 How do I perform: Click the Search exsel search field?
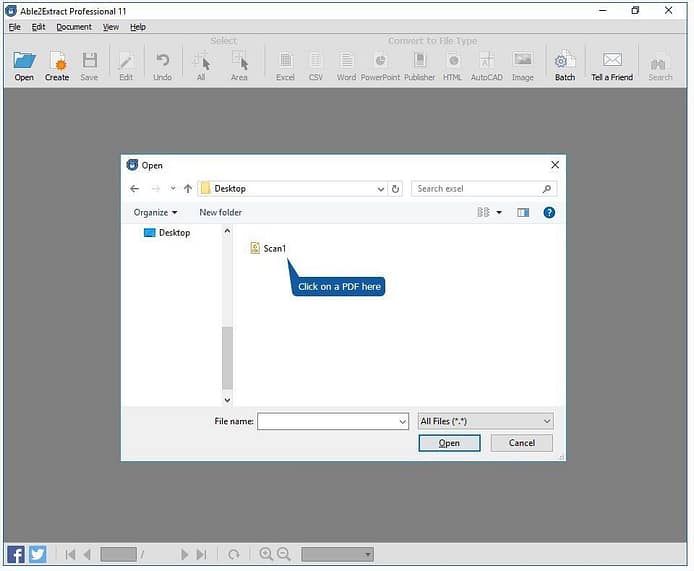[478, 189]
